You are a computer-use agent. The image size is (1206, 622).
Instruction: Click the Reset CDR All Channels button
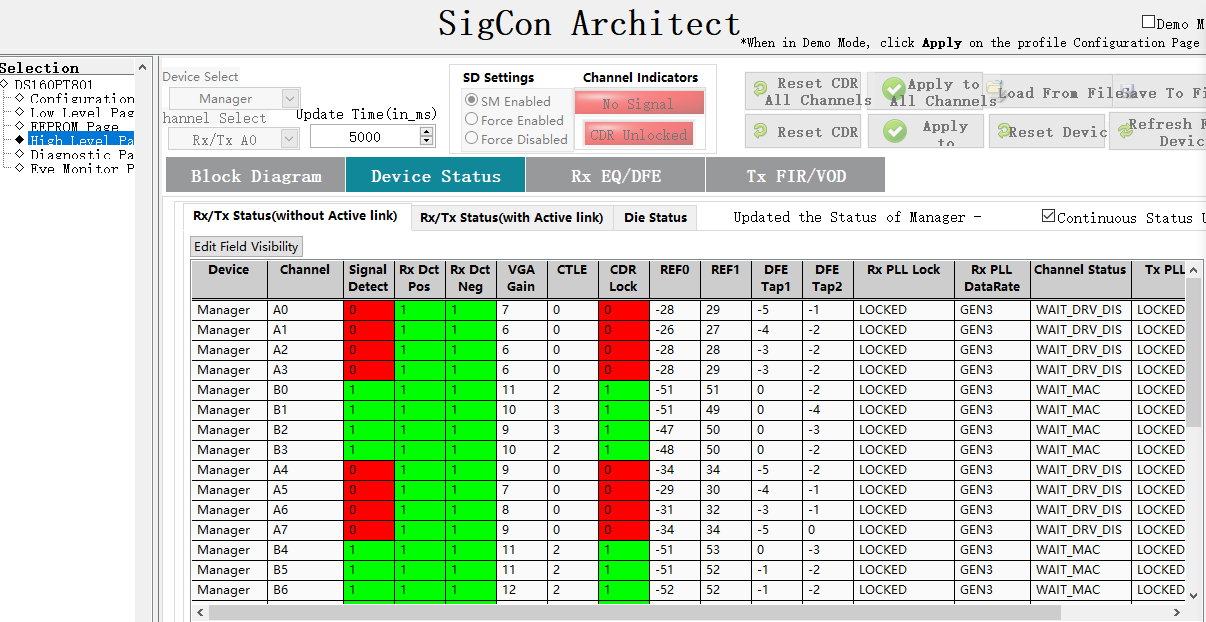(x=804, y=91)
